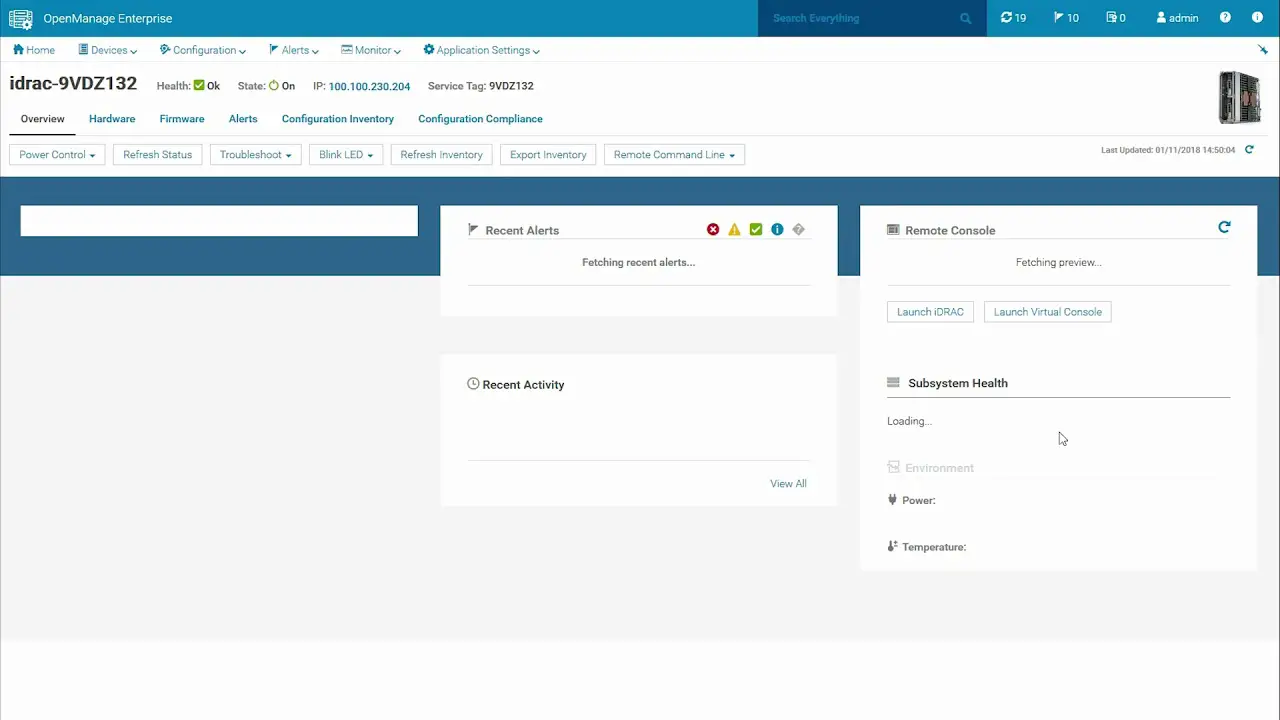Open the warranty icon showing 0
The height and width of the screenshot is (720, 1280).
click(1115, 17)
